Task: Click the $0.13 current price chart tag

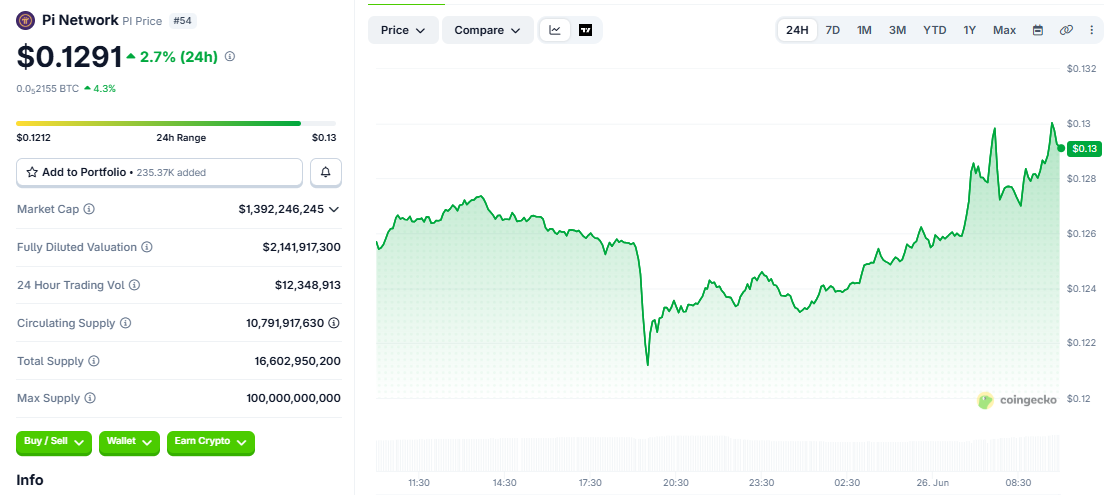Action: click(1084, 148)
